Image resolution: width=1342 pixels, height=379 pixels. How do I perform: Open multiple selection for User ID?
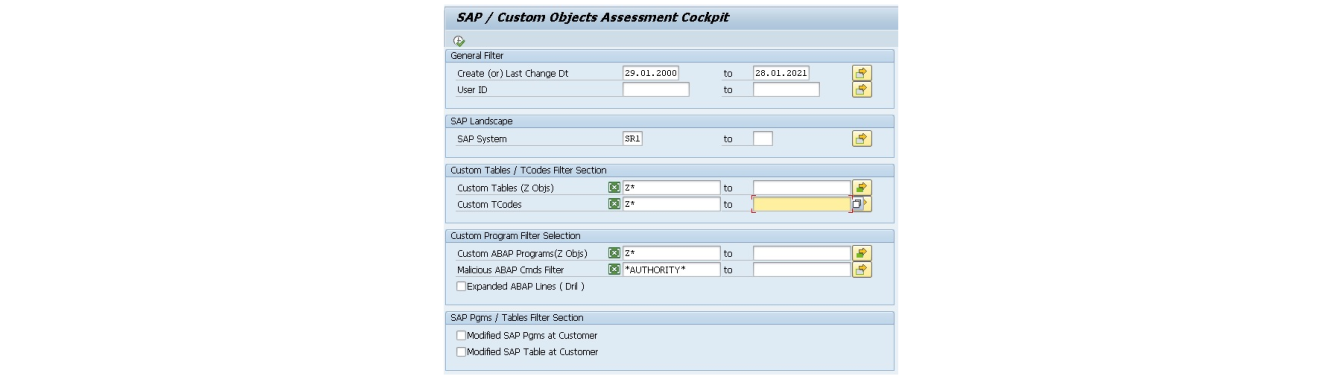862,90
